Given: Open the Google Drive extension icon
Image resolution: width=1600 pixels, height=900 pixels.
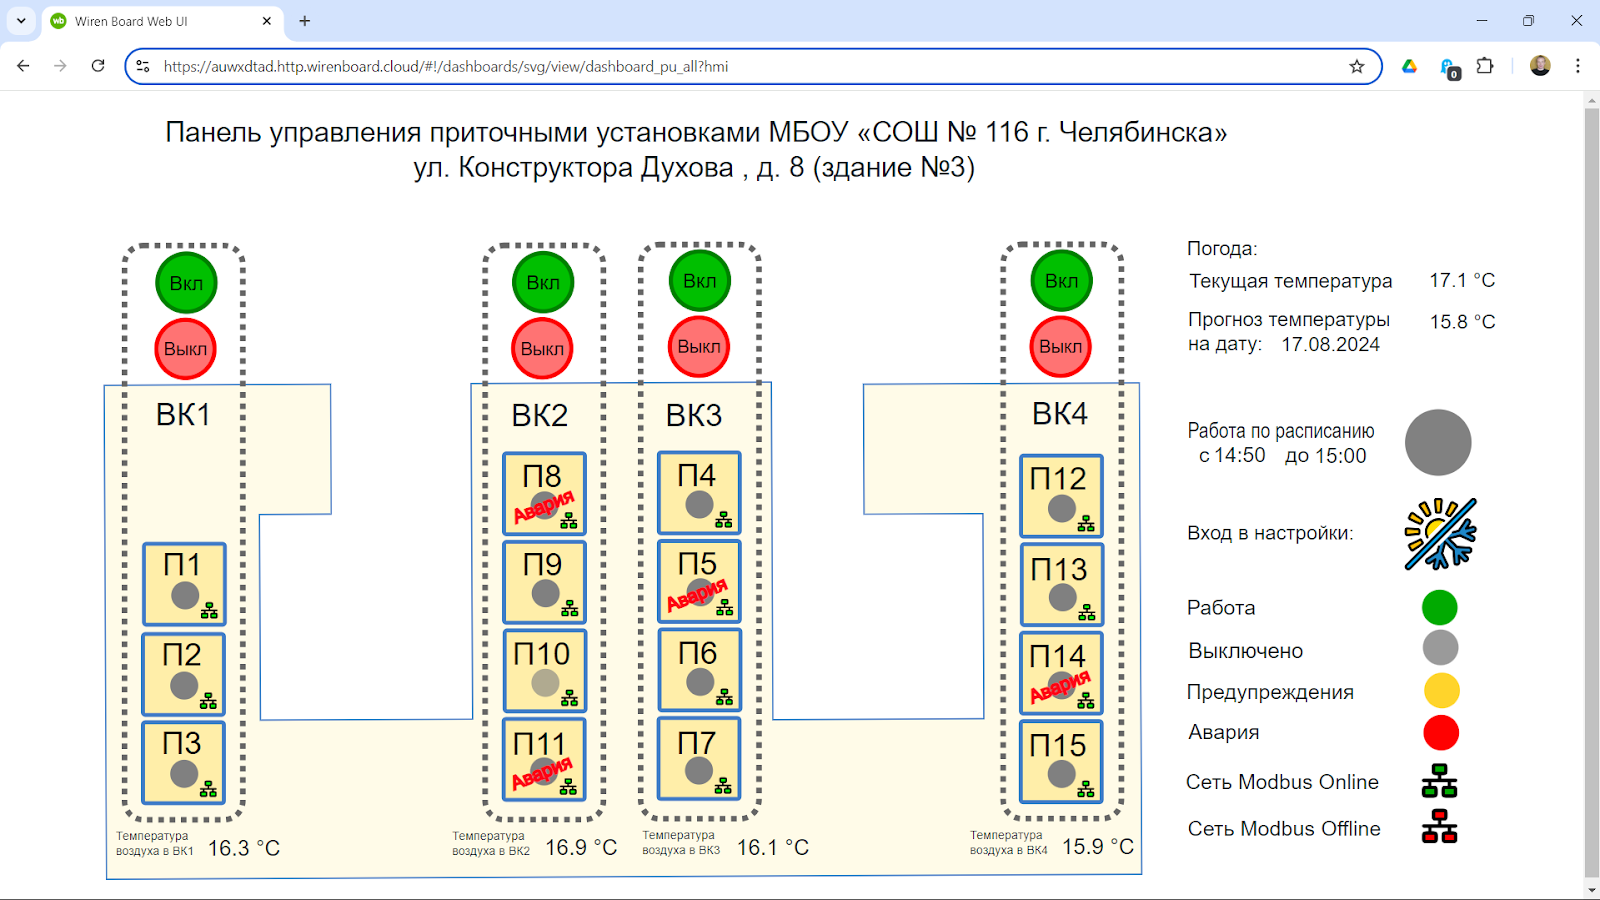Looking at the screenshot, I should click(1409, 66).
